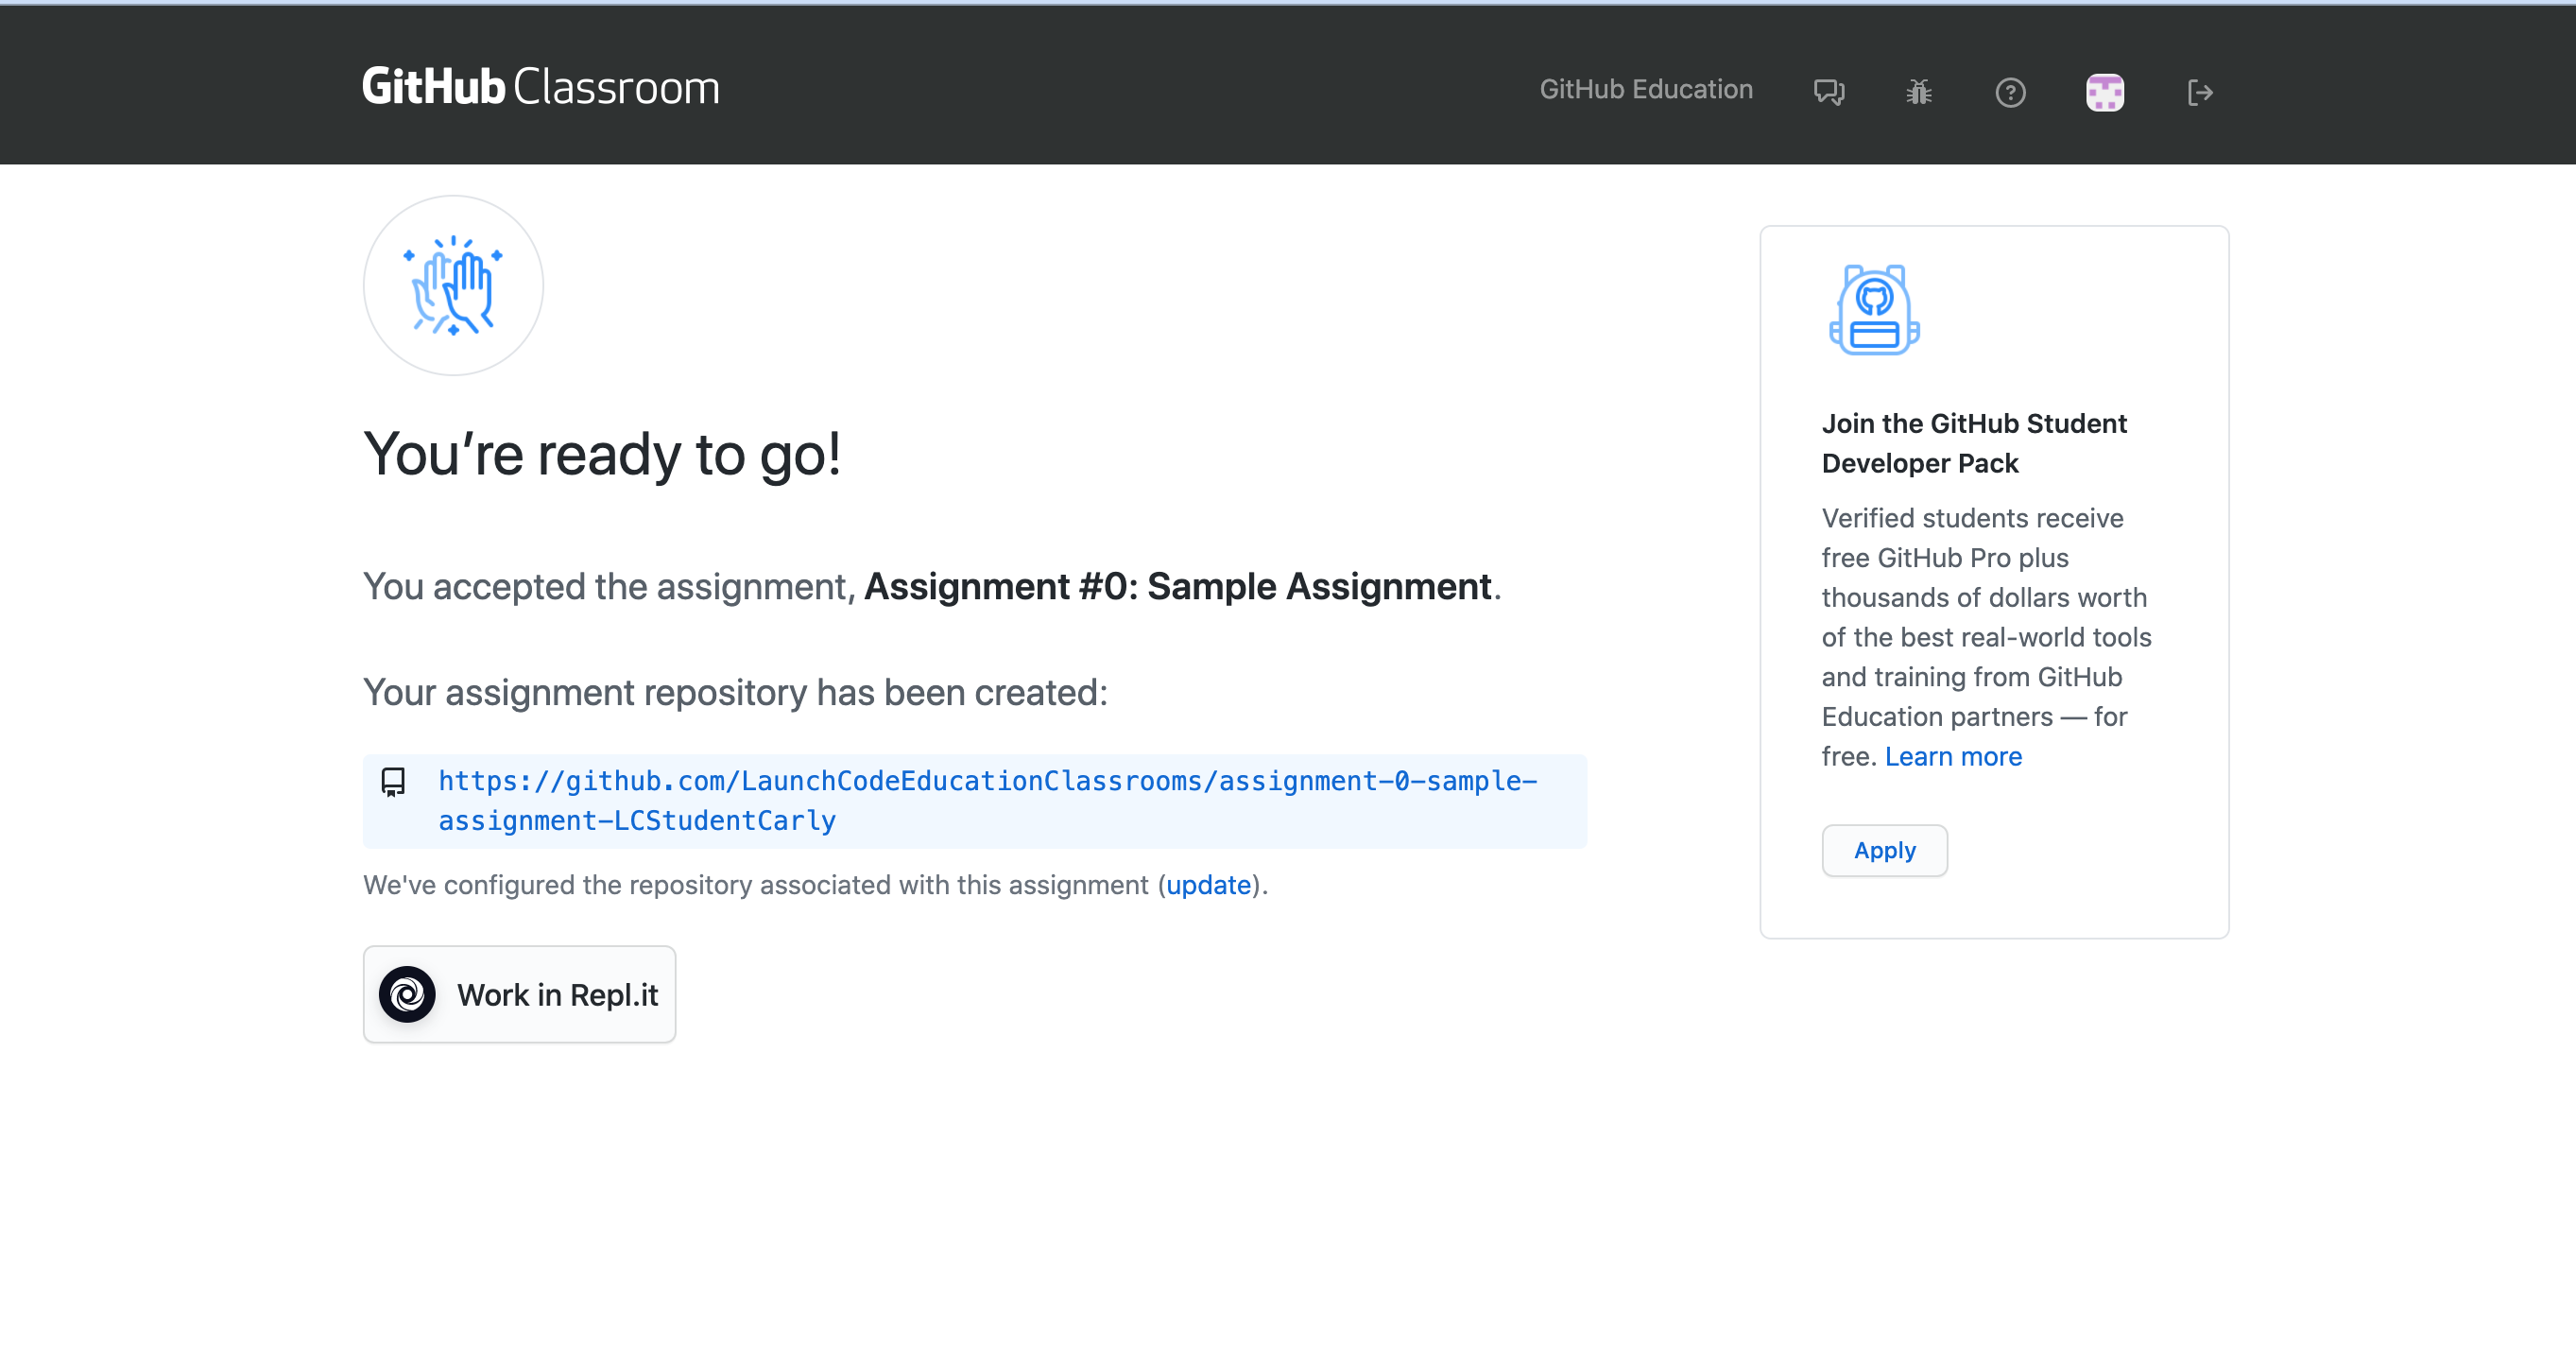2576x1363 pixels.
Task: Follow the Learn more link
Action: coord(1952,756)
